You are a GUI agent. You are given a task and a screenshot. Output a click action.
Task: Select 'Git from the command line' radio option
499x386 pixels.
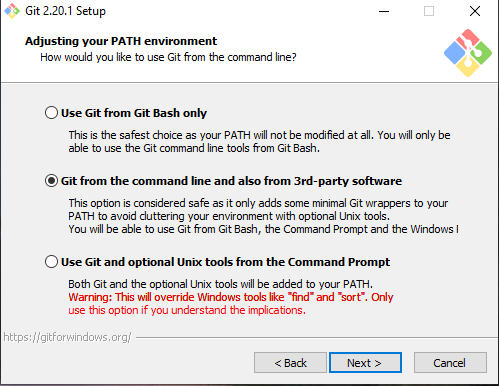coord(51,181)
